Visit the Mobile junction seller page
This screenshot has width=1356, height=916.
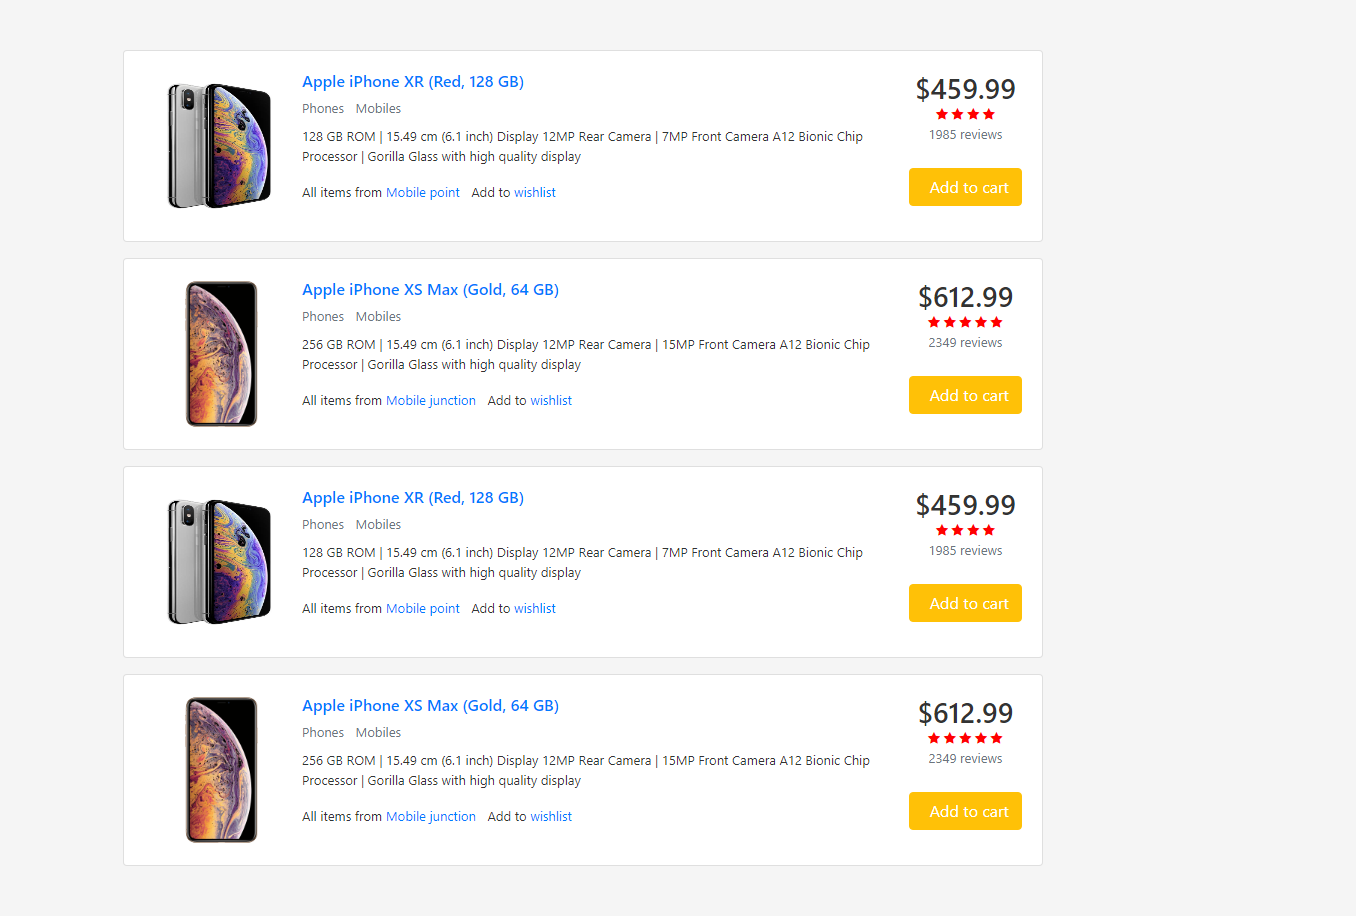tap(430, 400)
